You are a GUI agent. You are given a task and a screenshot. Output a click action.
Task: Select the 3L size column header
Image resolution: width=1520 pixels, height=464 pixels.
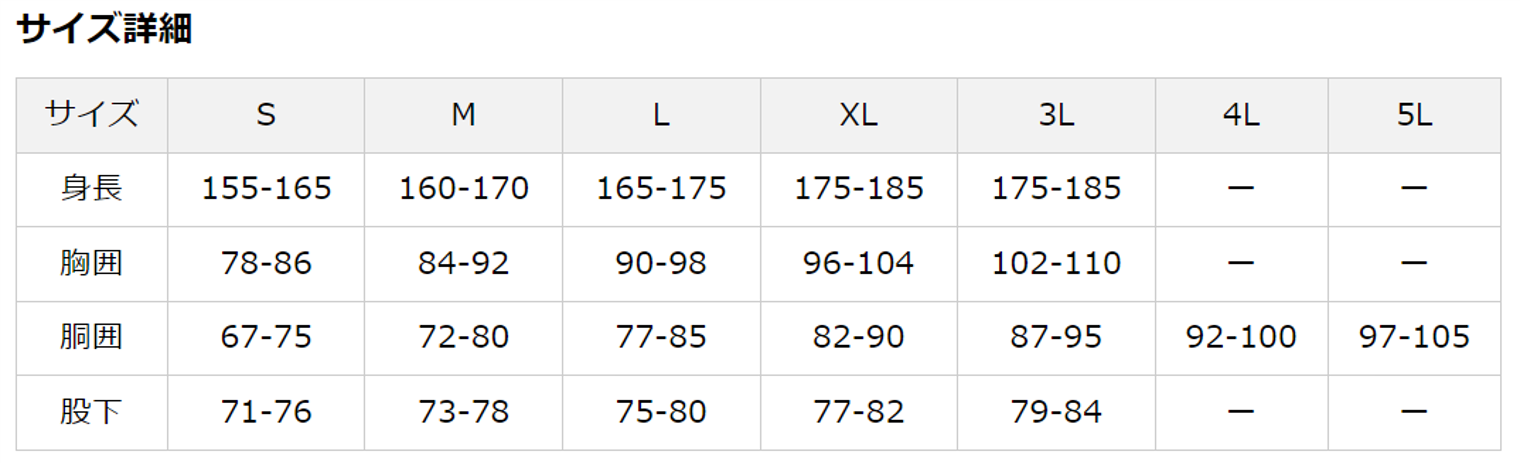(1056, 115)
